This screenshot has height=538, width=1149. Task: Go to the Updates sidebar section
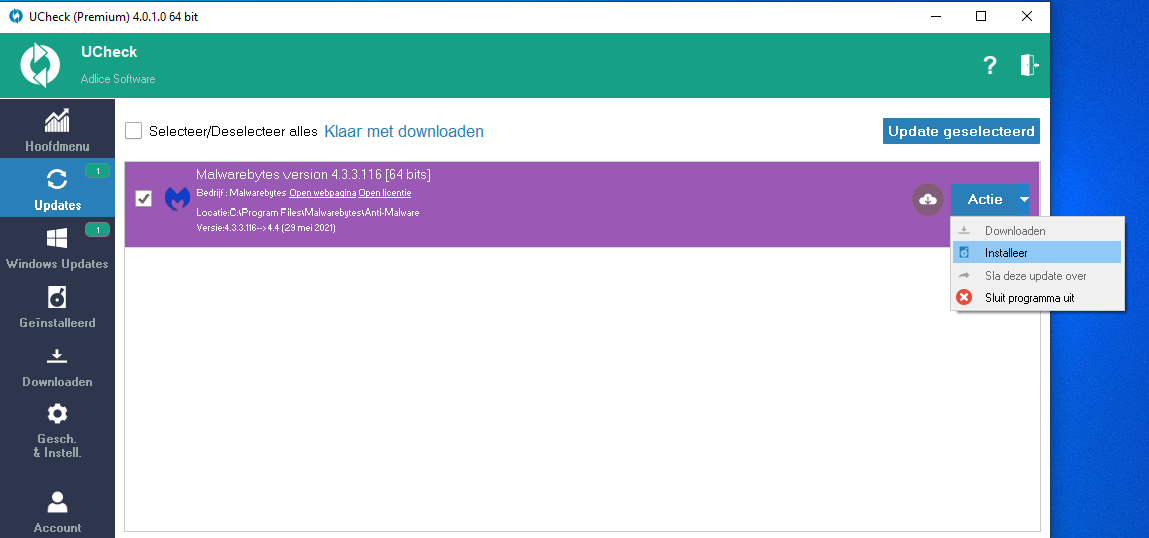57,188
